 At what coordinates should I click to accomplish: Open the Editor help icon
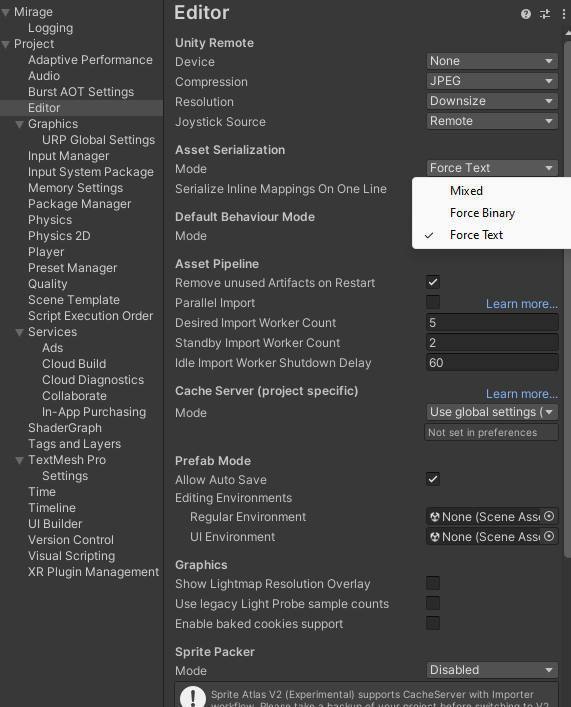click(x=525, y=14)
